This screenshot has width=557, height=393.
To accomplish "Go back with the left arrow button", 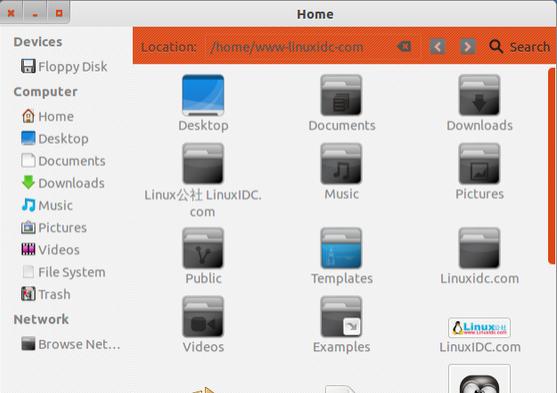I will [437, 47].
